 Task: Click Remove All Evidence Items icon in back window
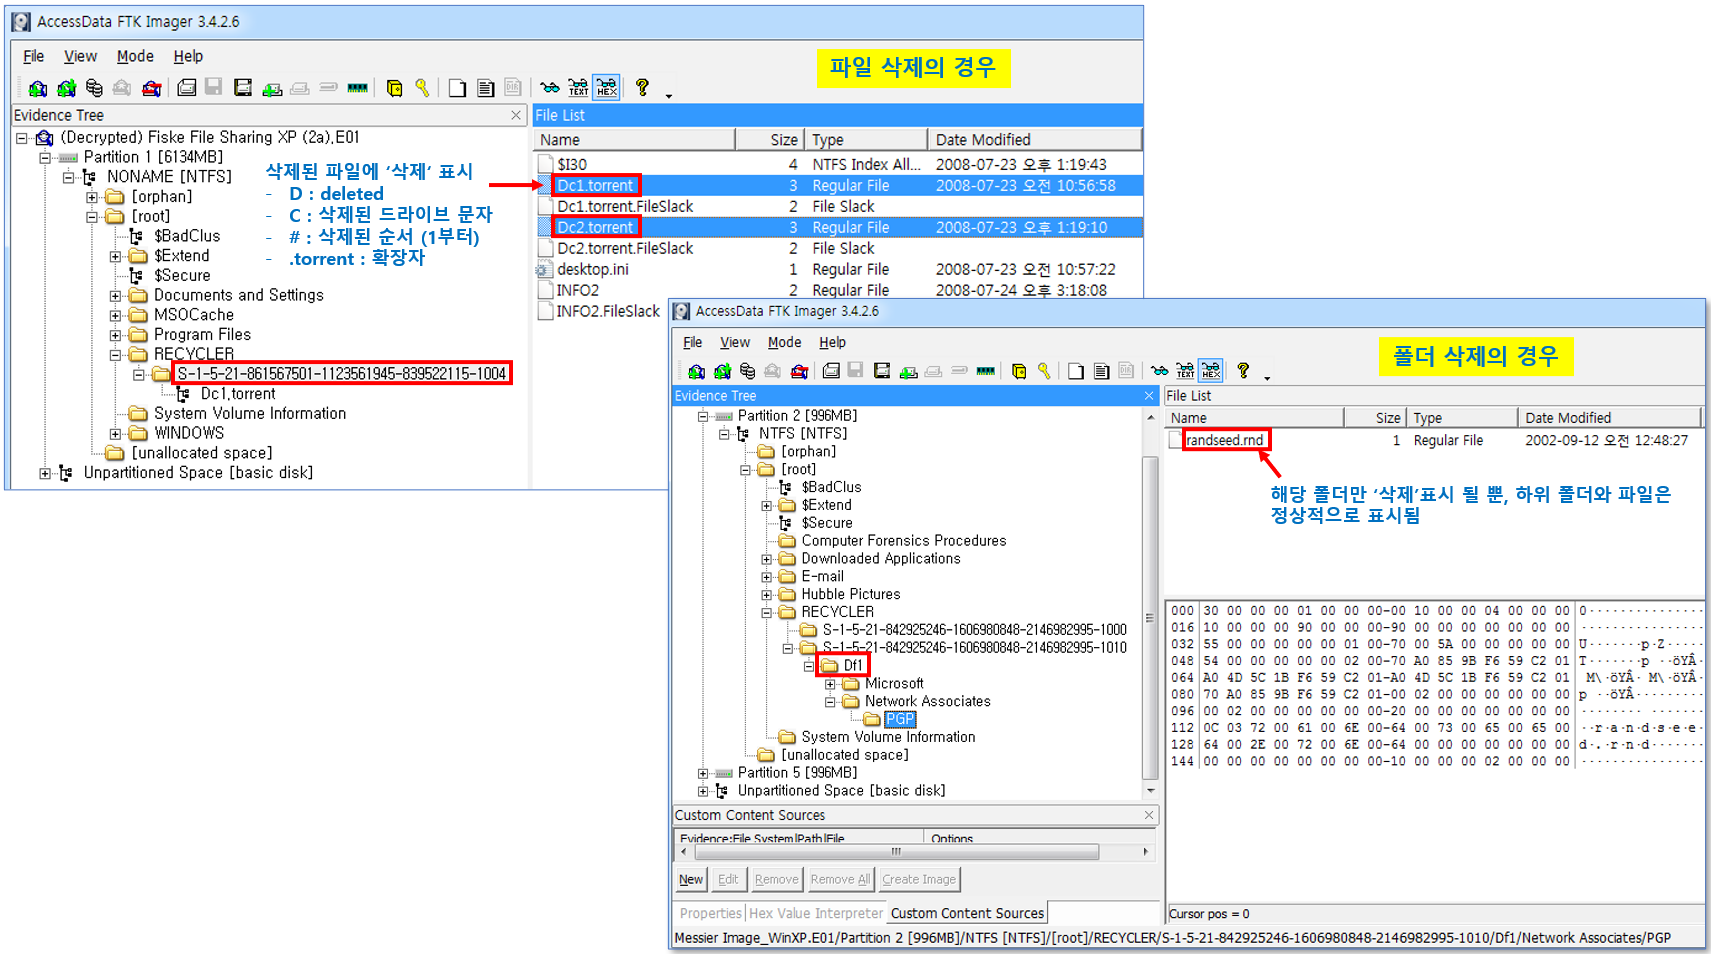(x=151, y=88)
